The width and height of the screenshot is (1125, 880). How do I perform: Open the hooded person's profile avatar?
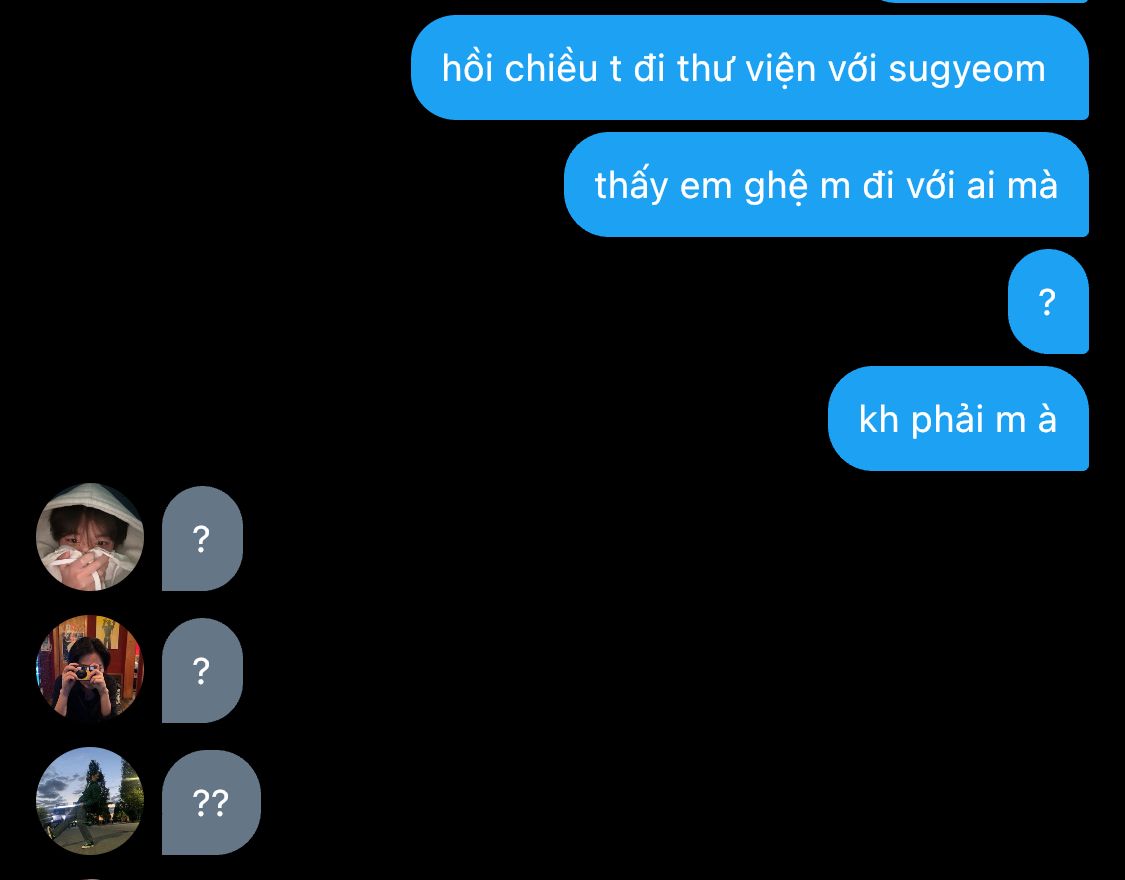[x=90, y=537]
